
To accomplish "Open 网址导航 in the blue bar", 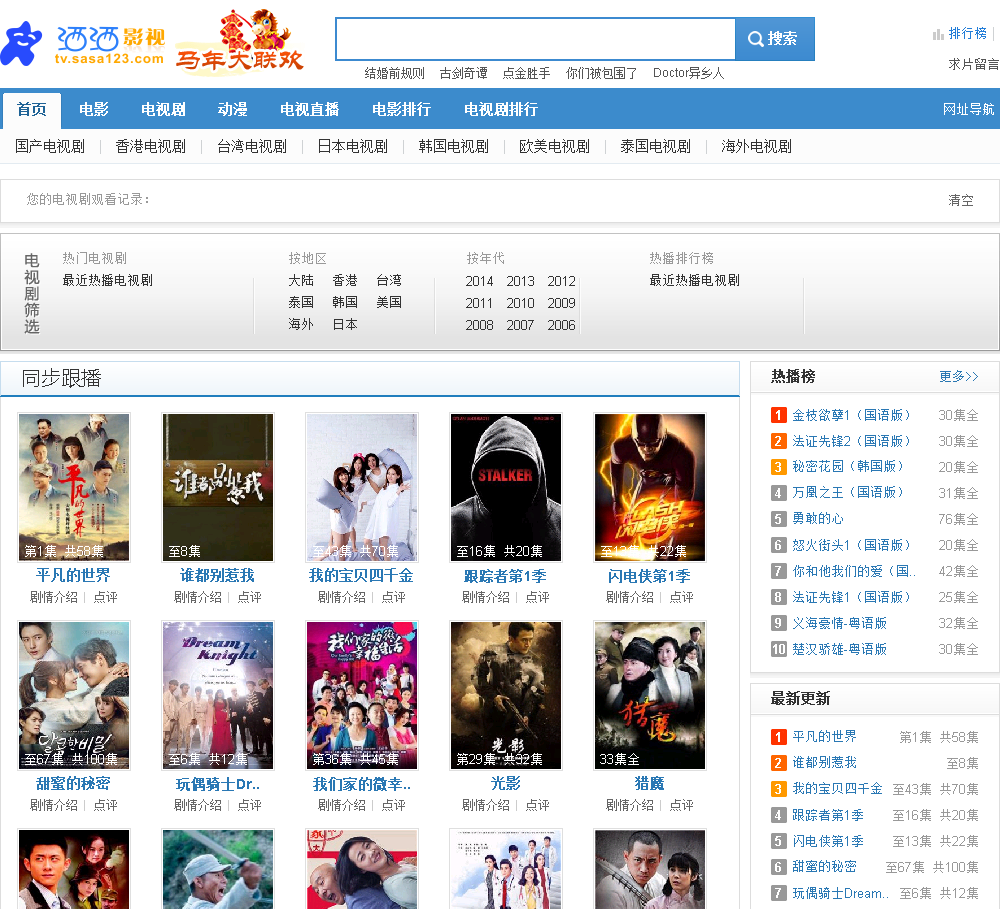I will click(968, 110).
